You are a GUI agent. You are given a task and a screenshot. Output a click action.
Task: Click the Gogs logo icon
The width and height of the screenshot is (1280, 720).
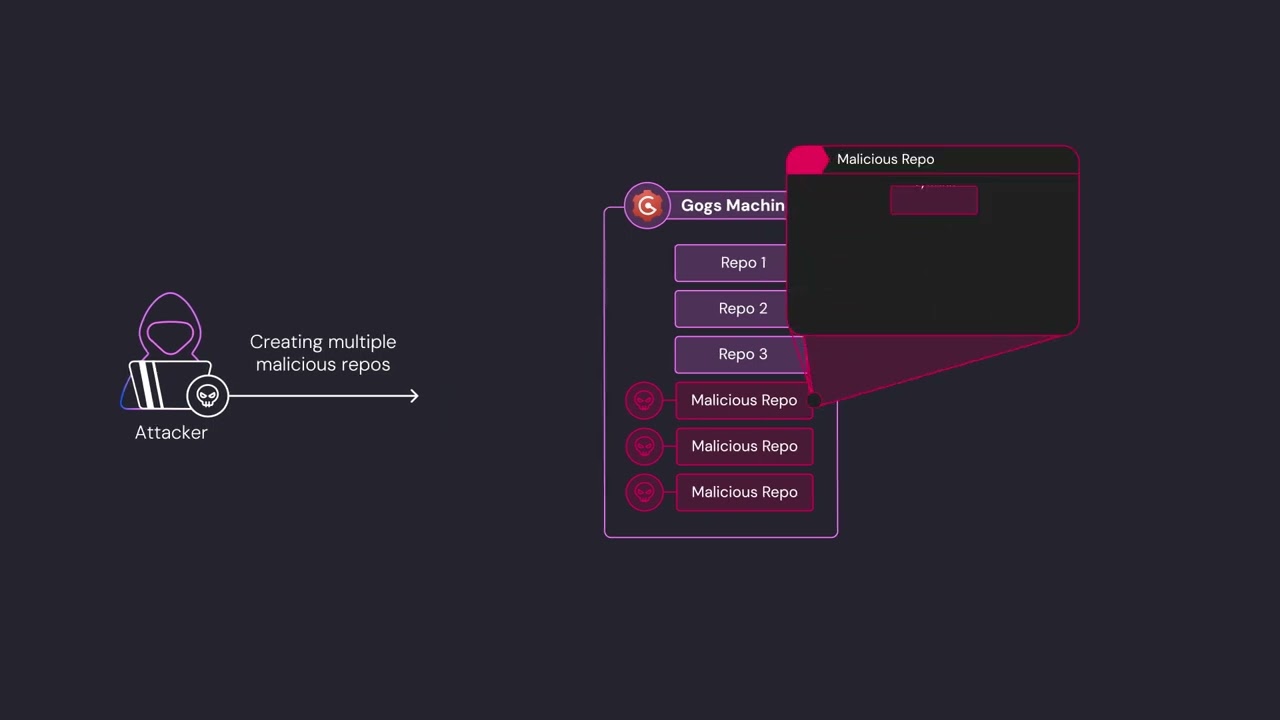coord(647,206)
